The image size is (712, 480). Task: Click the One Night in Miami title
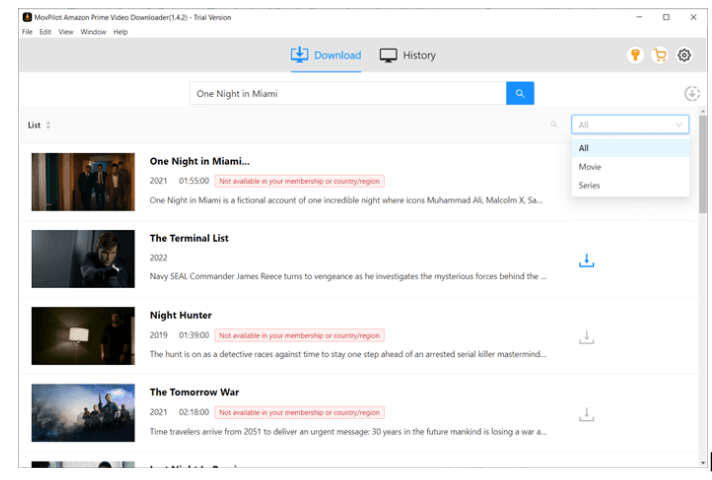click(199, 161)
